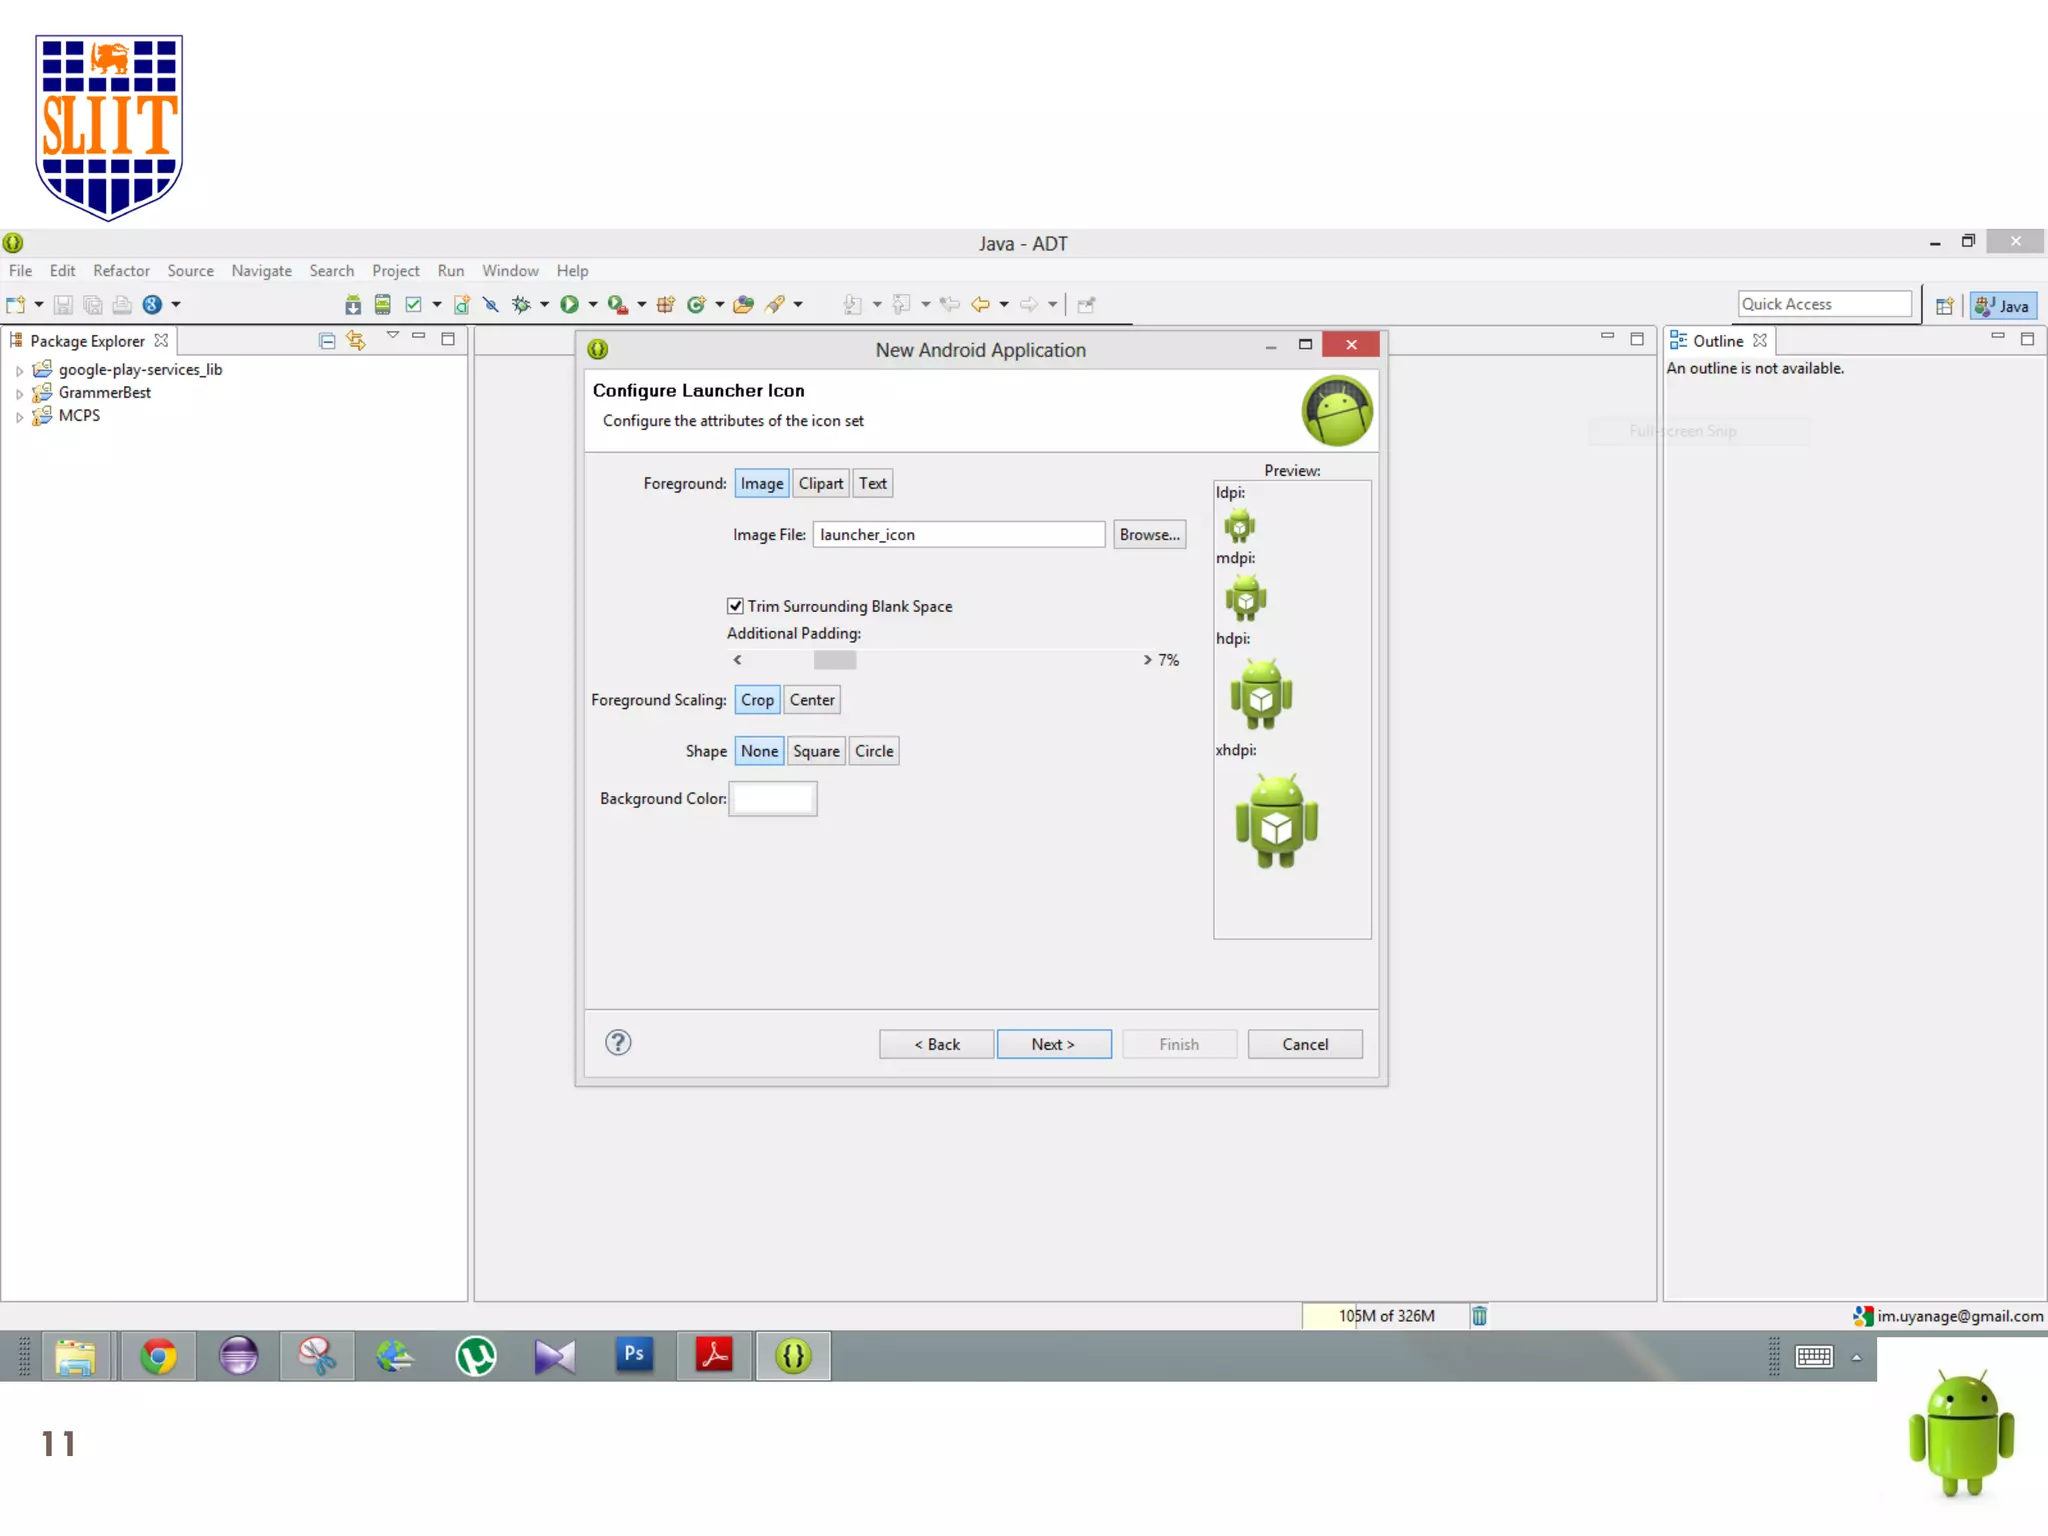Click the Background Color swatch
This screenshot has width=2048, height=1536.
pyautogui.click(x=773, y=799)
